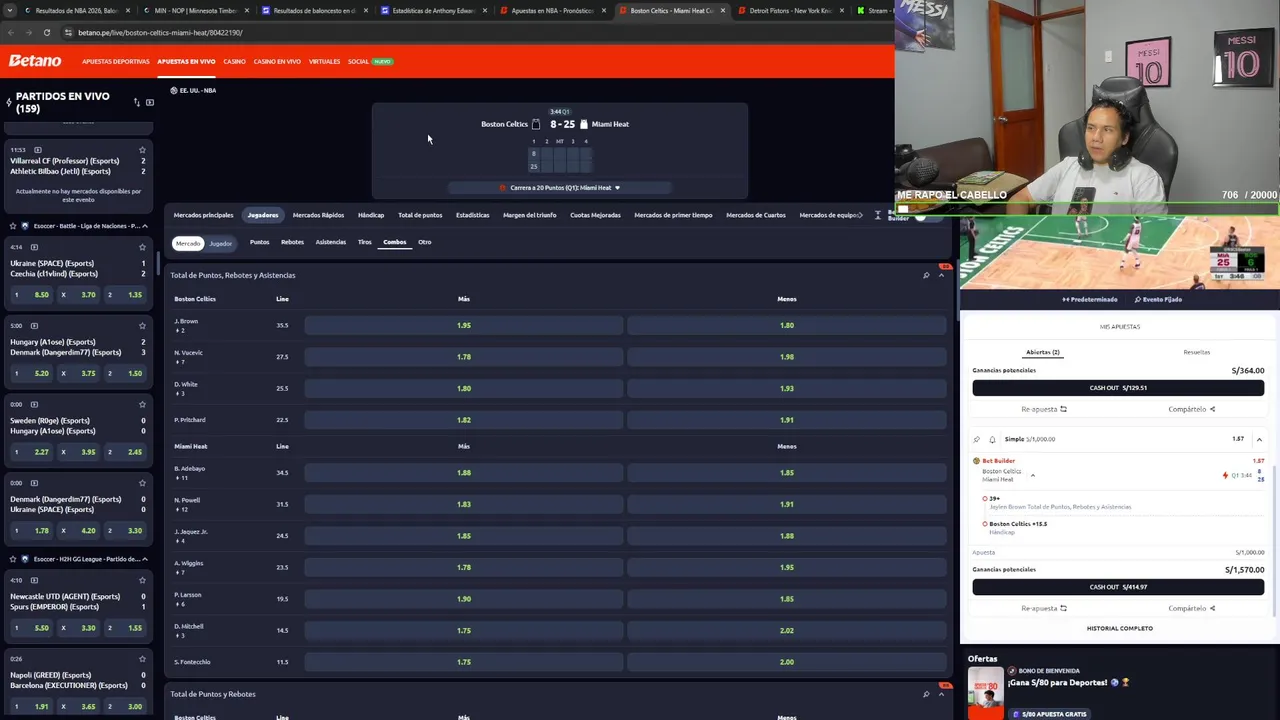This screenshot has height=720, width=1280.
Task: Click the bell notification icon on Simple bet
Action: [x=992, y=439]
